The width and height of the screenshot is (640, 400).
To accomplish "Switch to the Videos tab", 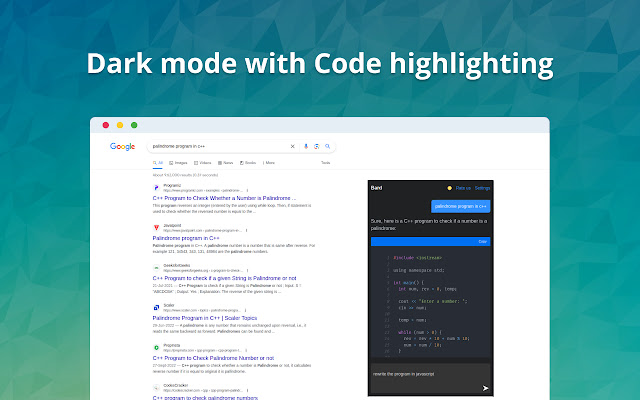I will 203,162.
